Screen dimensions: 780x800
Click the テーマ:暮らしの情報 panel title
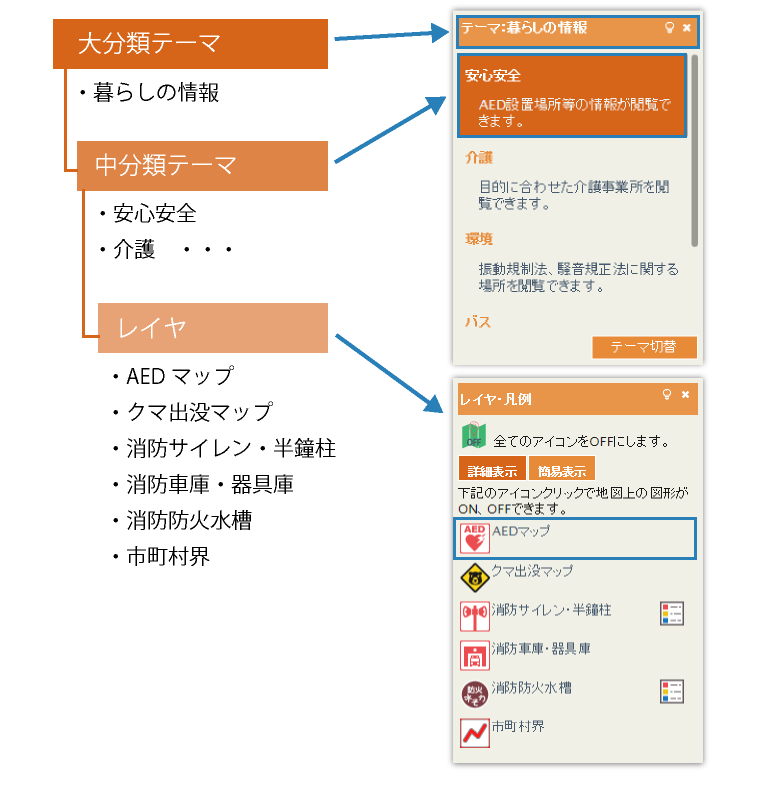524,27
